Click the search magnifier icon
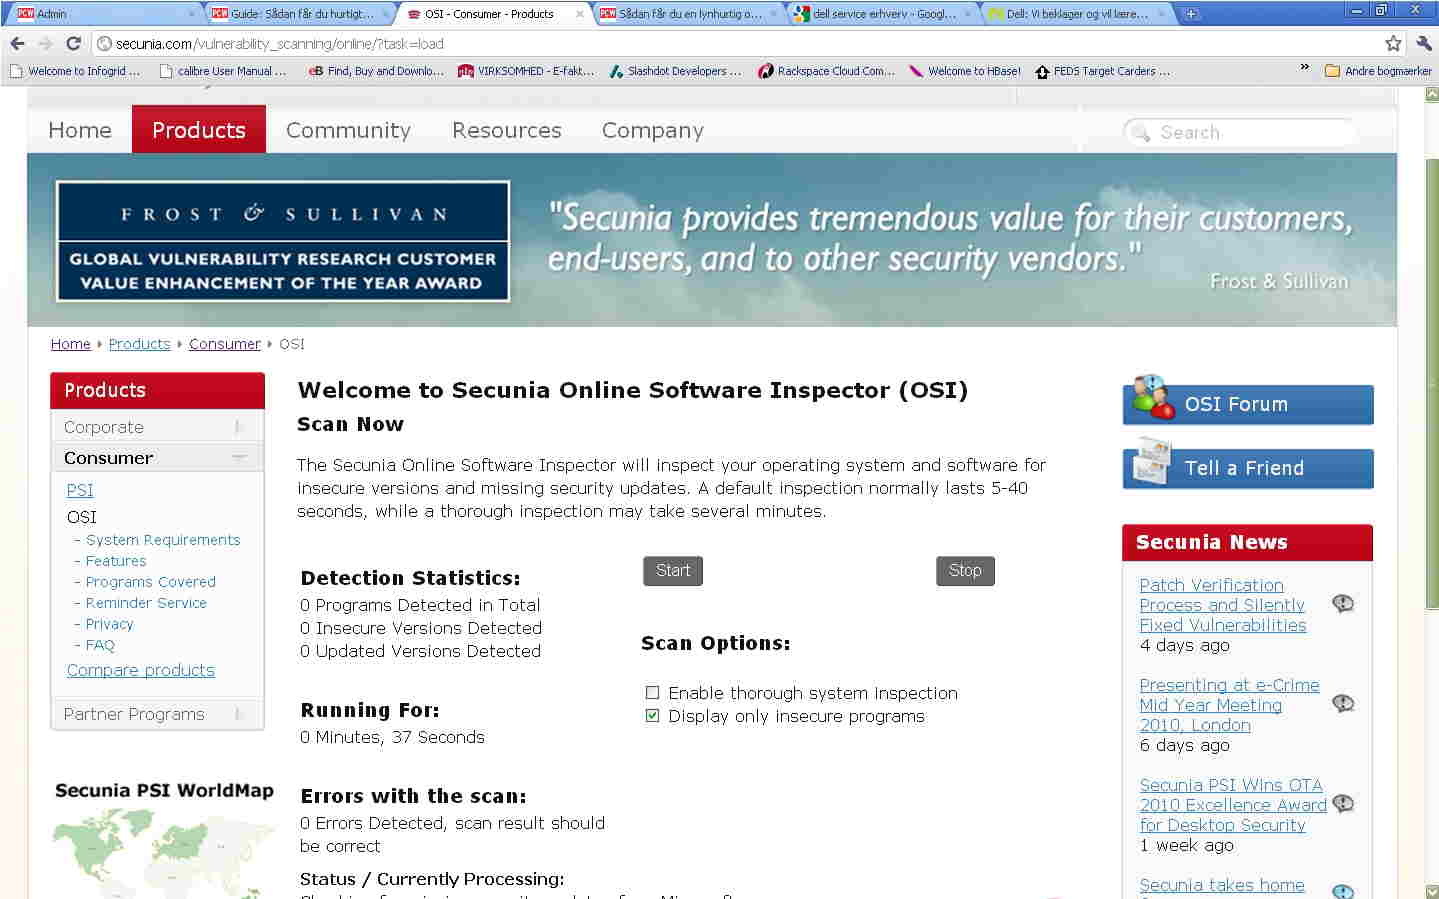The image size is (1439, 899). (x=1140, y=133)
